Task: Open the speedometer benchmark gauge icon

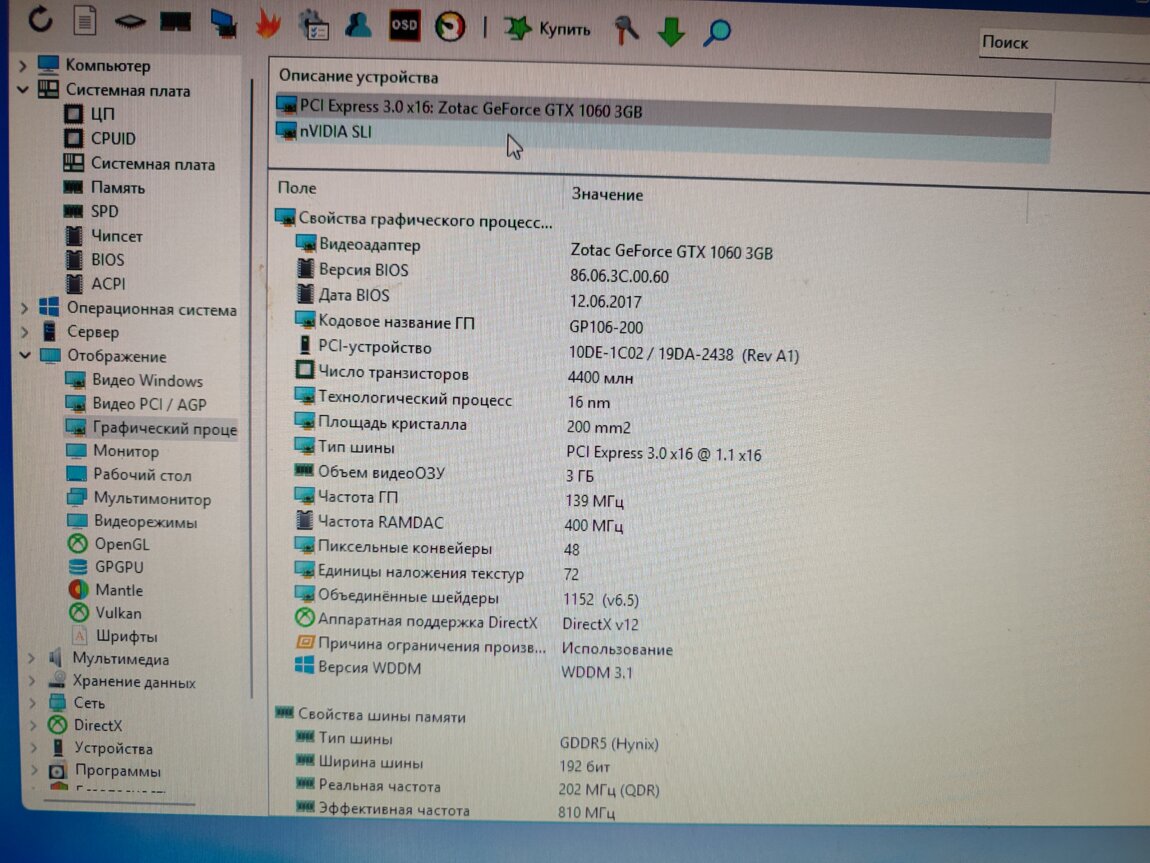Action: (x=450, y=26)
